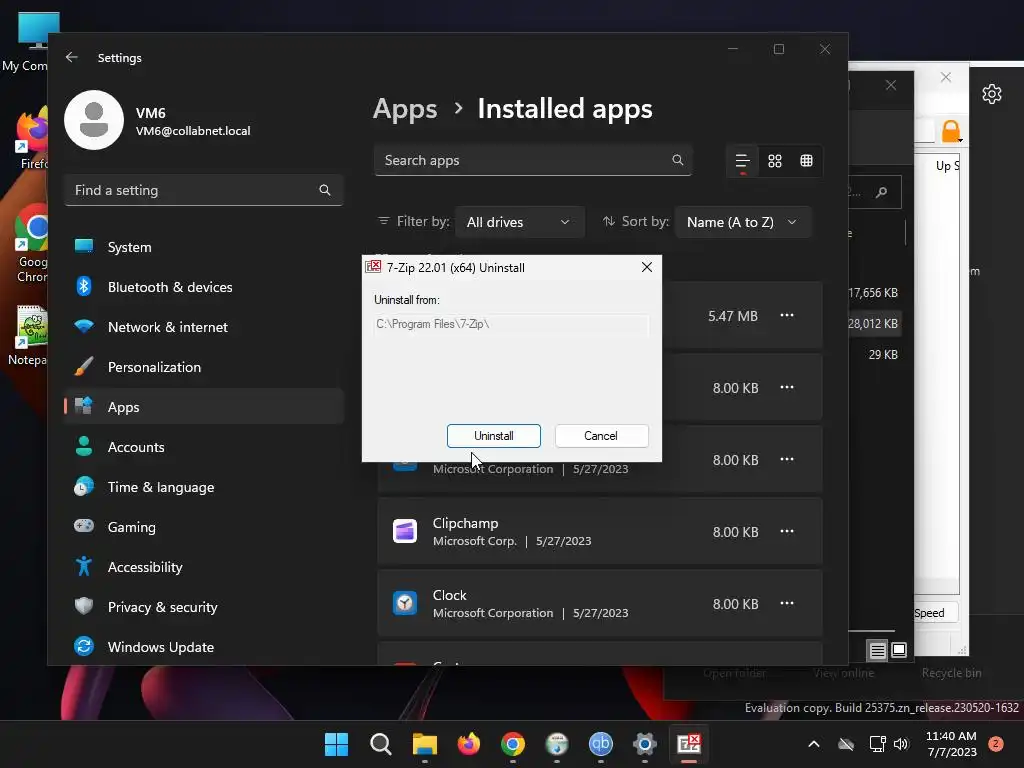Open the clock and date flyout
Image resolution: width=1024 pixels, height=768 pixels.
pyautogui.click(x=952, y=744)
